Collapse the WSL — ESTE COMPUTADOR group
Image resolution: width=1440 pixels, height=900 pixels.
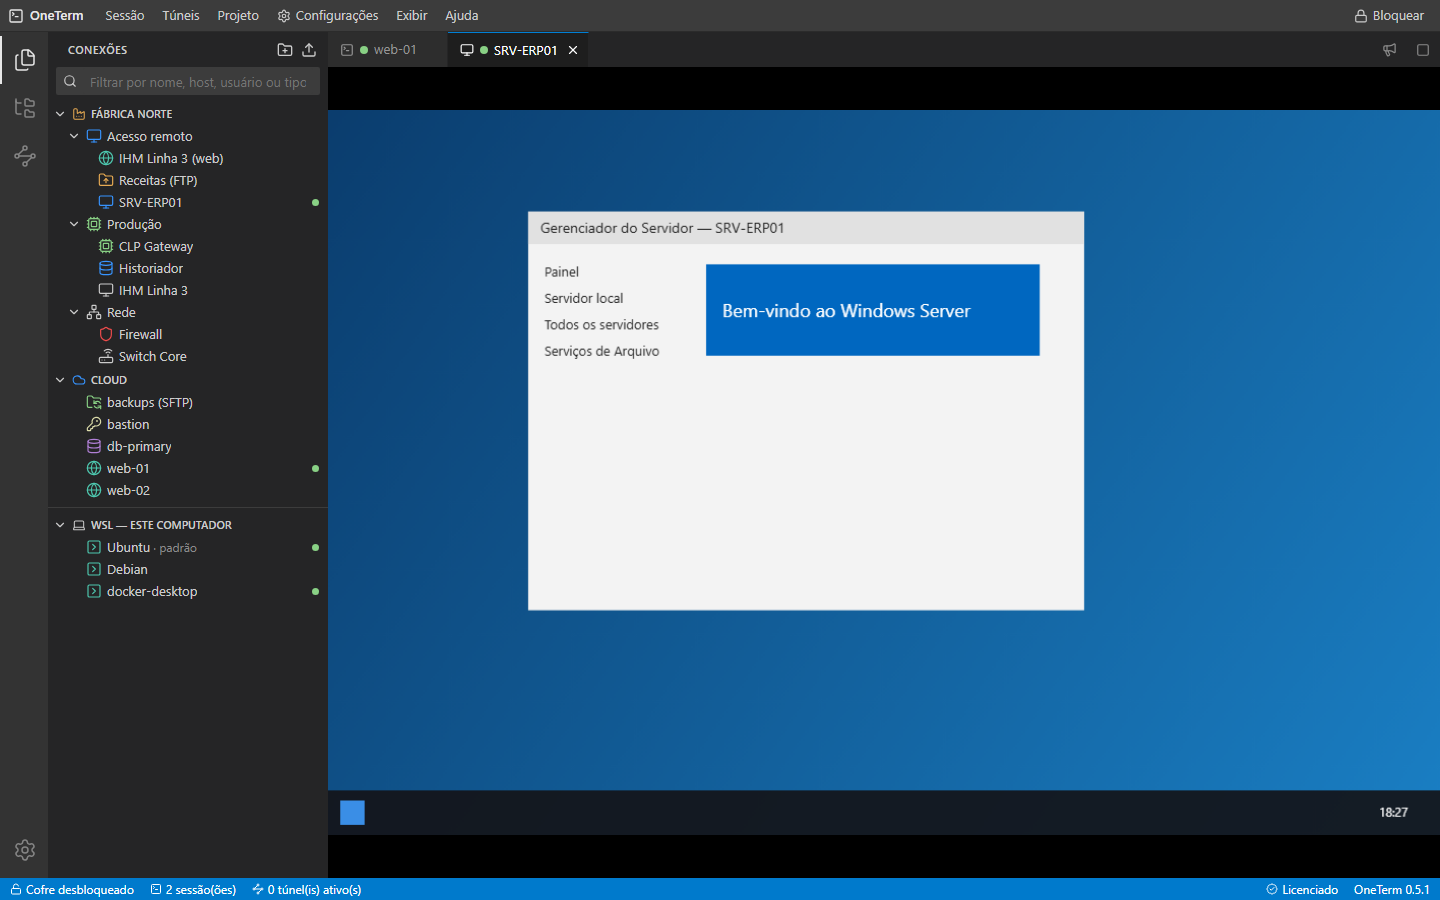pos(60,525)
